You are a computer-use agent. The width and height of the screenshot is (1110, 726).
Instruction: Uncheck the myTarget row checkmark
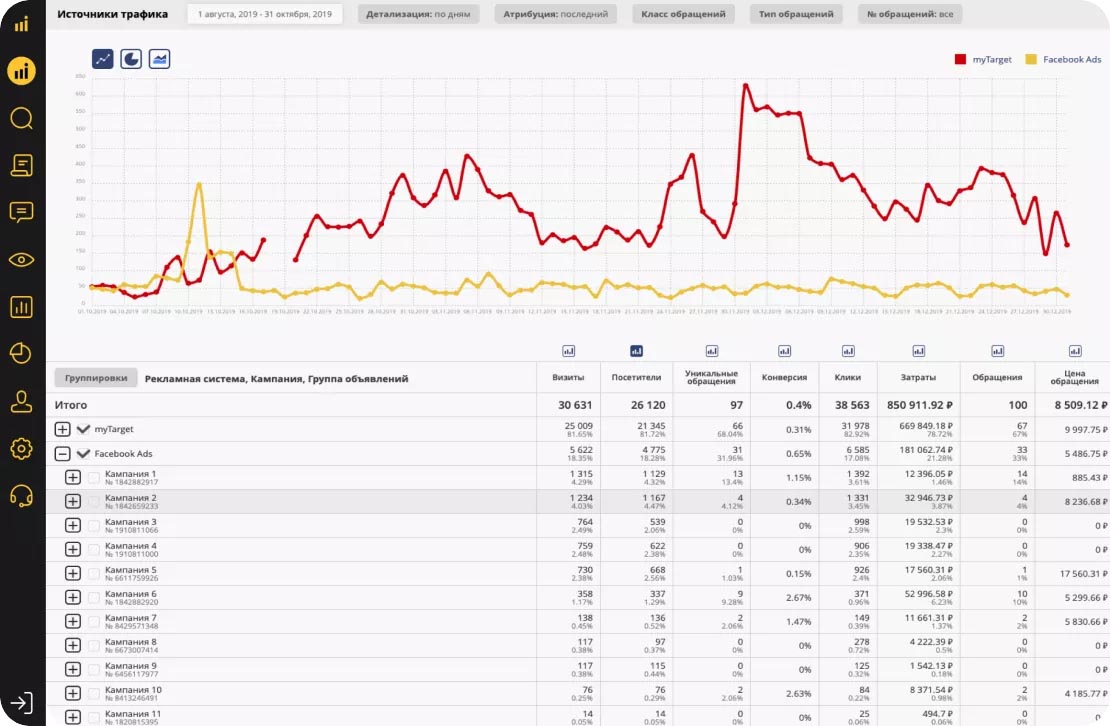click(84, 429)
